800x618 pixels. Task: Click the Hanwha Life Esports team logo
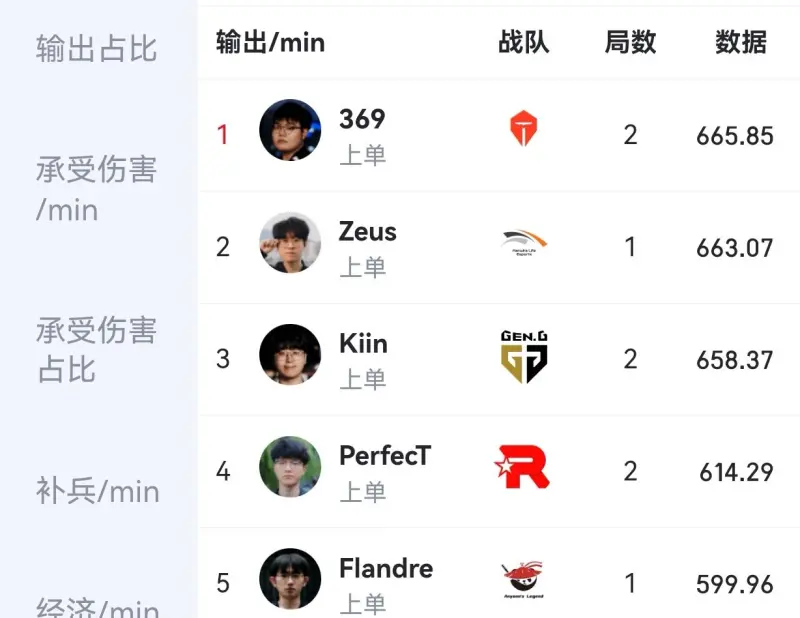[524, 243]
